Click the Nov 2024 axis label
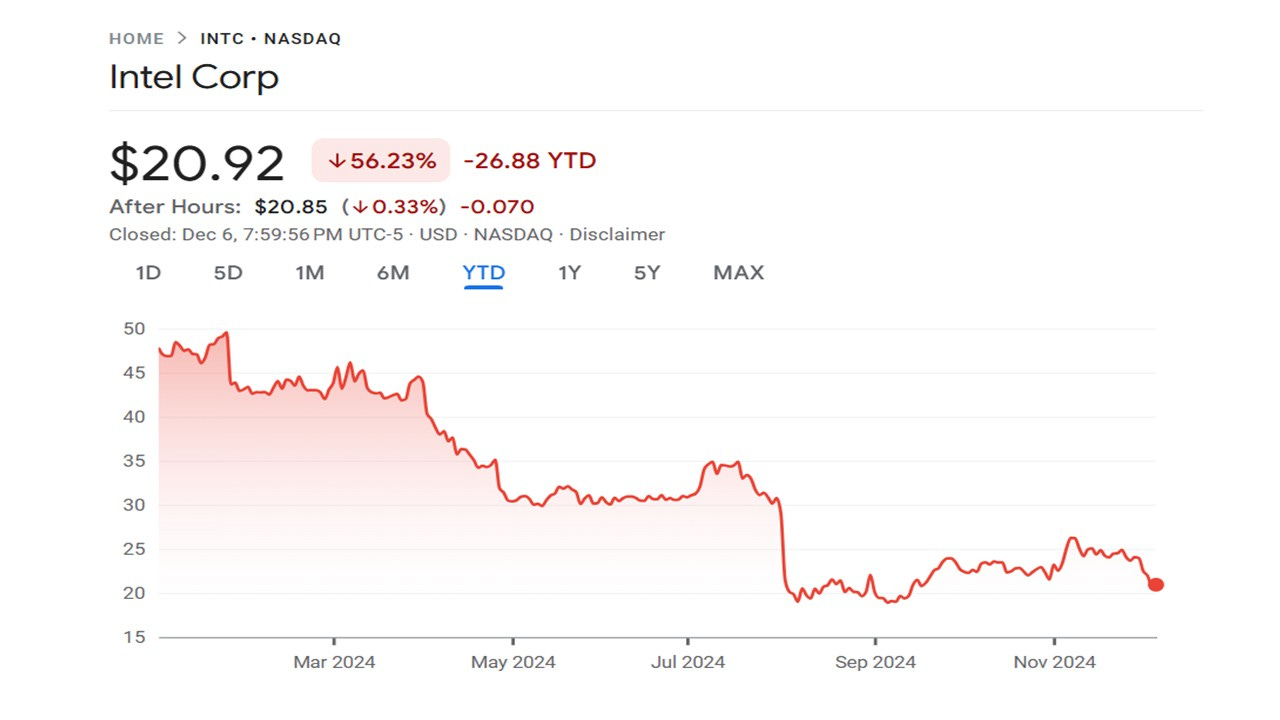1280x720 pixels. pos(1055,662)
